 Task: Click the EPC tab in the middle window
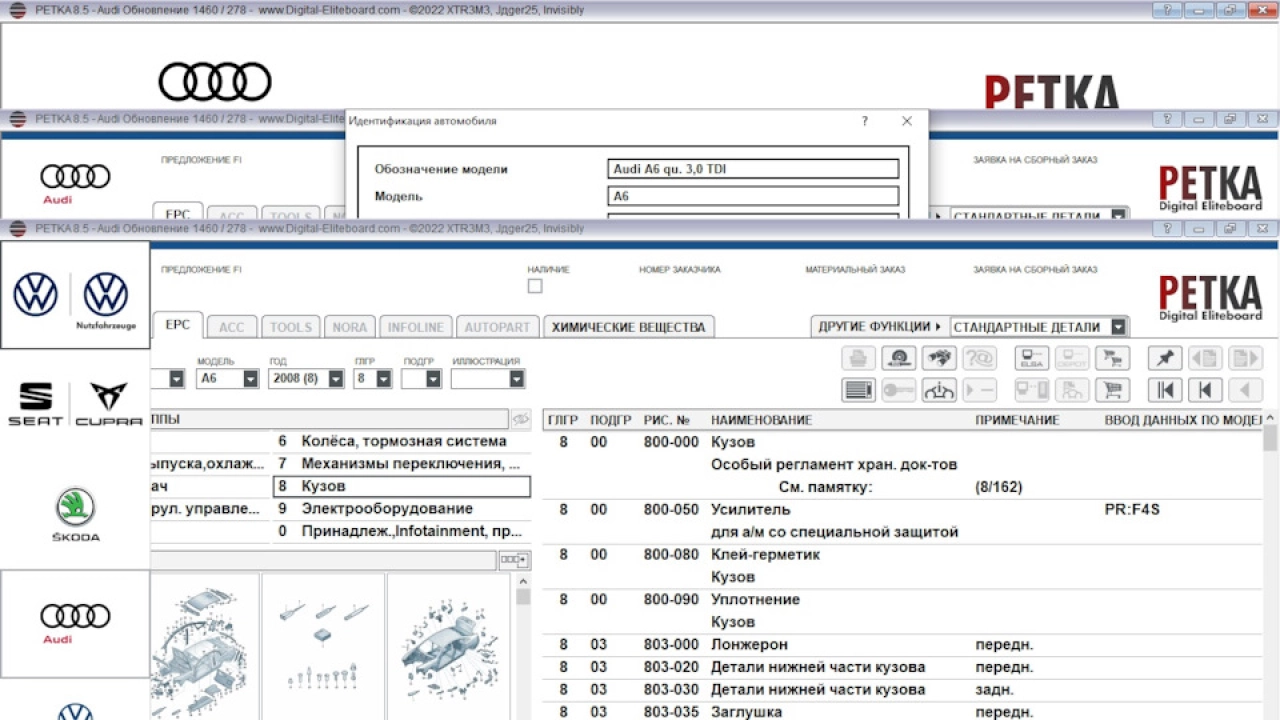(x=178, y=214)
